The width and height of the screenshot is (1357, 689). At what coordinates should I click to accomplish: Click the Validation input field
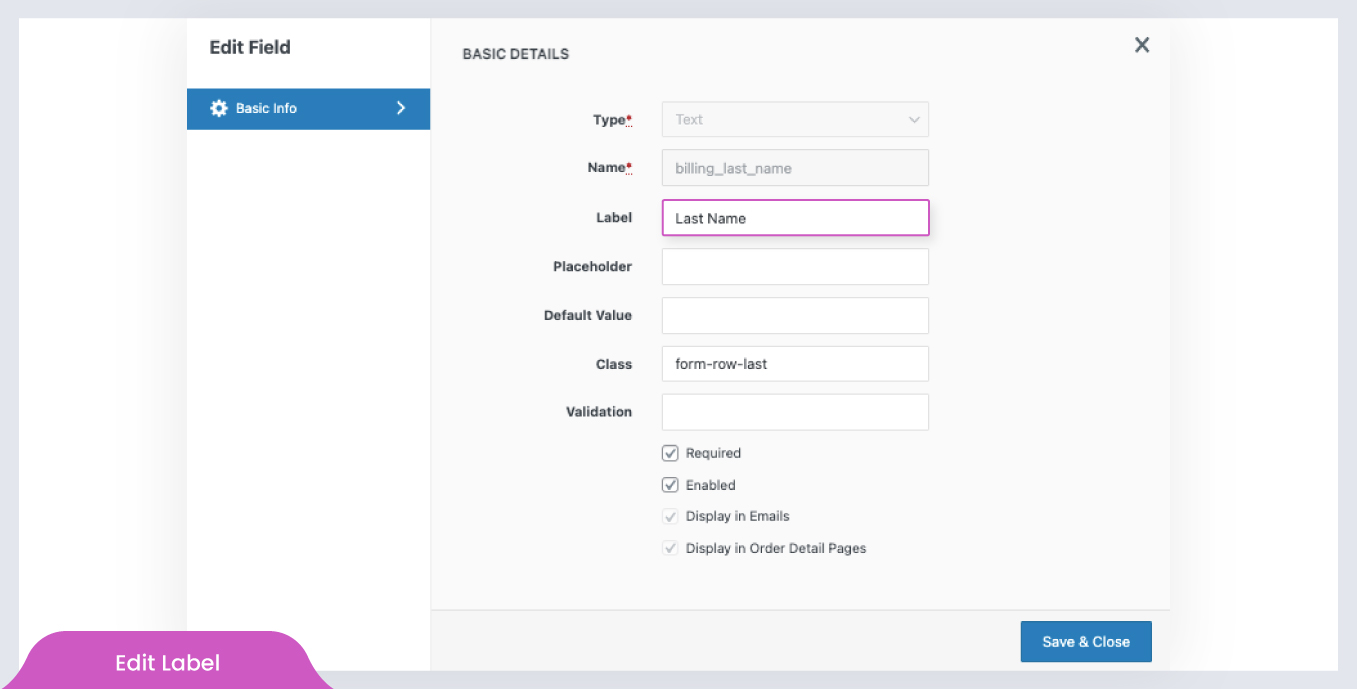pyautogui.click(x=795, y=411)
